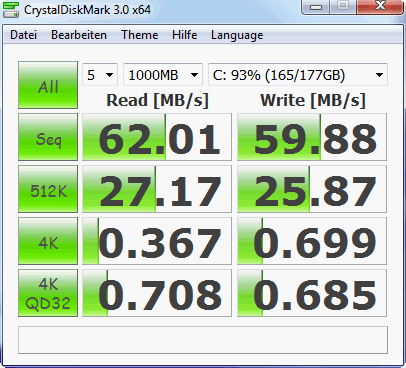Image resolution: width=406 pixels, height=368 pixels.
Task: Select the 4K read result 0.367
Action: click(x=157, y=241)
